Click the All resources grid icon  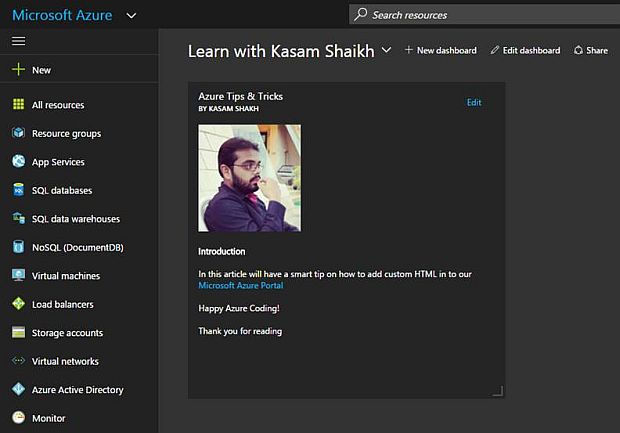point(18,105)
